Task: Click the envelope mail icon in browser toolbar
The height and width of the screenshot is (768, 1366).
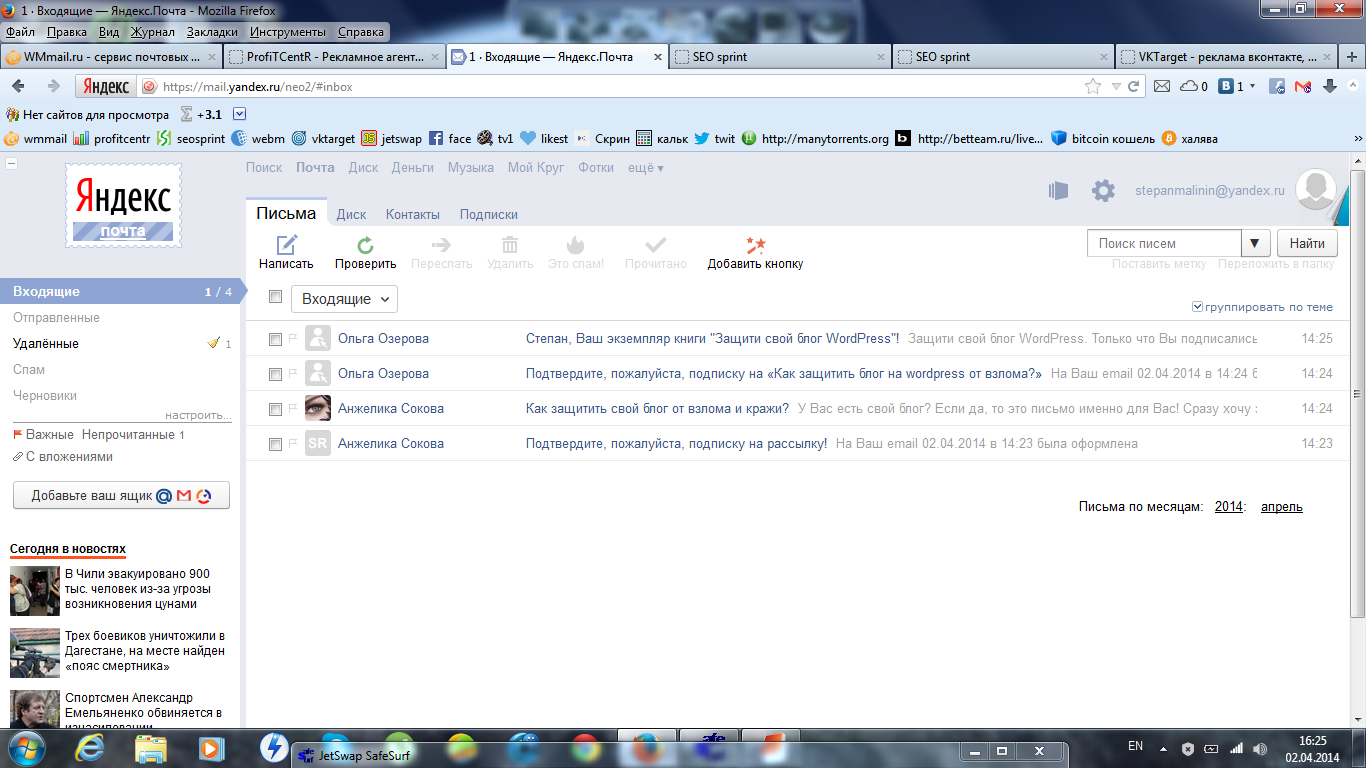Action: pos(1162,87)
